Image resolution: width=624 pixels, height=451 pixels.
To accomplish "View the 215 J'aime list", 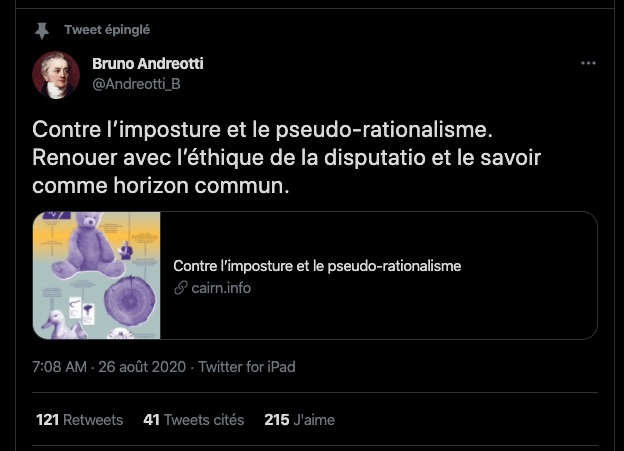I will 299,420.
